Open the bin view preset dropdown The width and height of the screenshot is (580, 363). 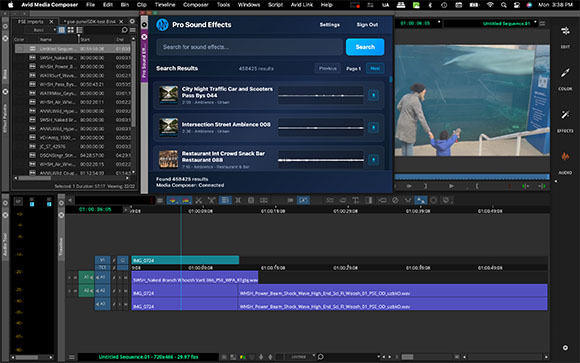pyautogui.click(x=41, y=30)
